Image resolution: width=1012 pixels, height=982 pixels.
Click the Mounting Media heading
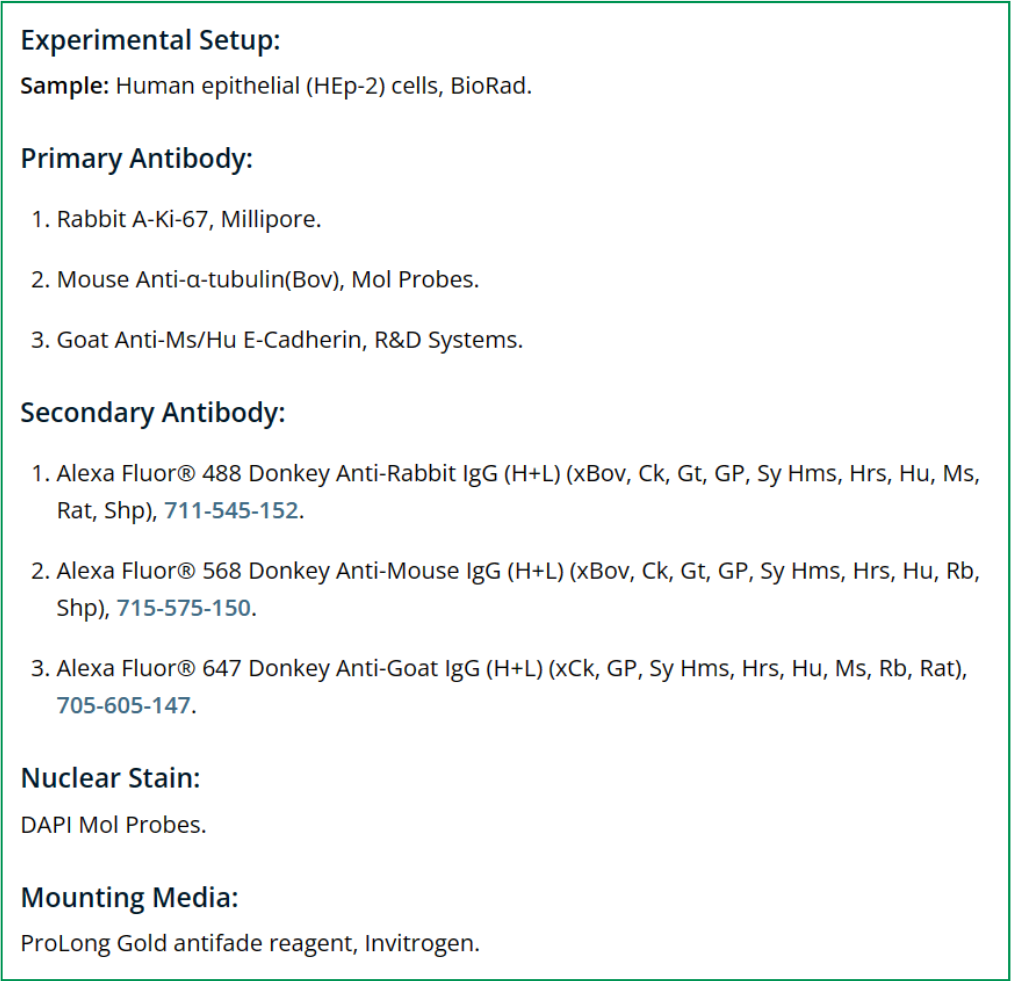(129, 897)
